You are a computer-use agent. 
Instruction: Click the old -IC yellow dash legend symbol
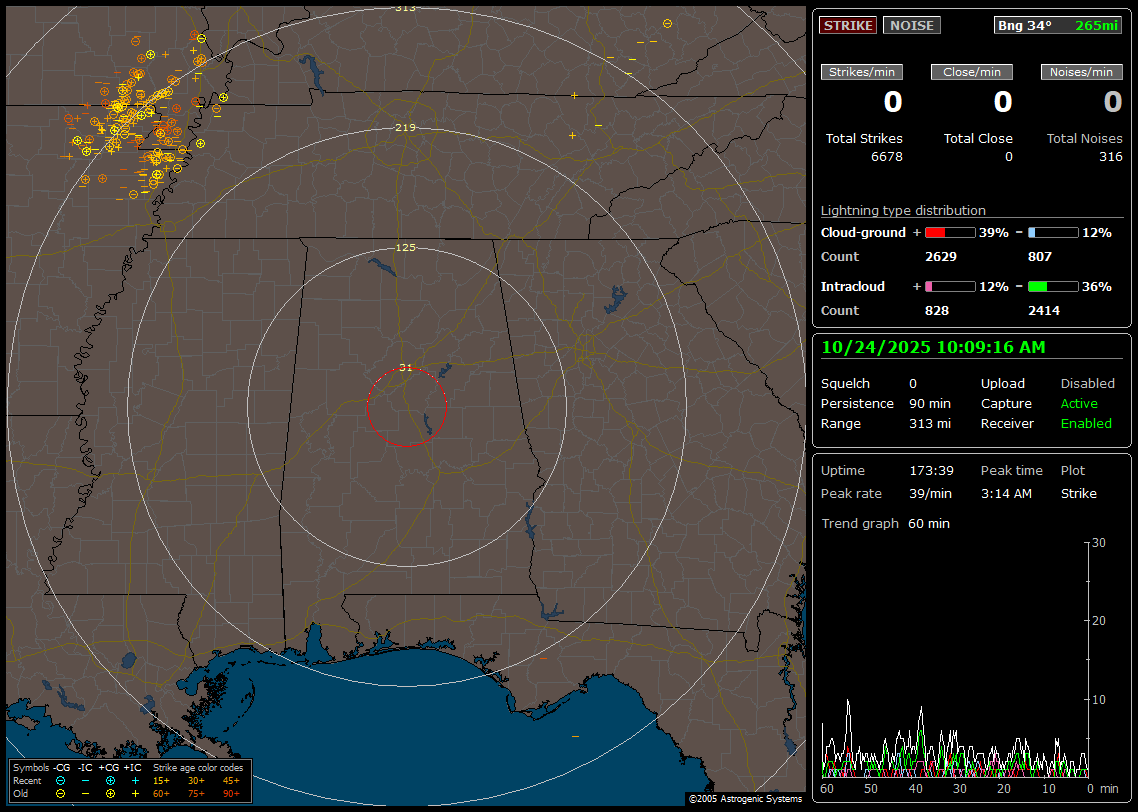coord(85,793)
